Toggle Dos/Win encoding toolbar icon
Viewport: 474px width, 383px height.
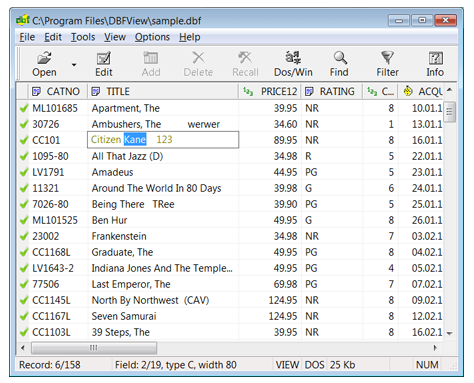click(x=293, y=64)
